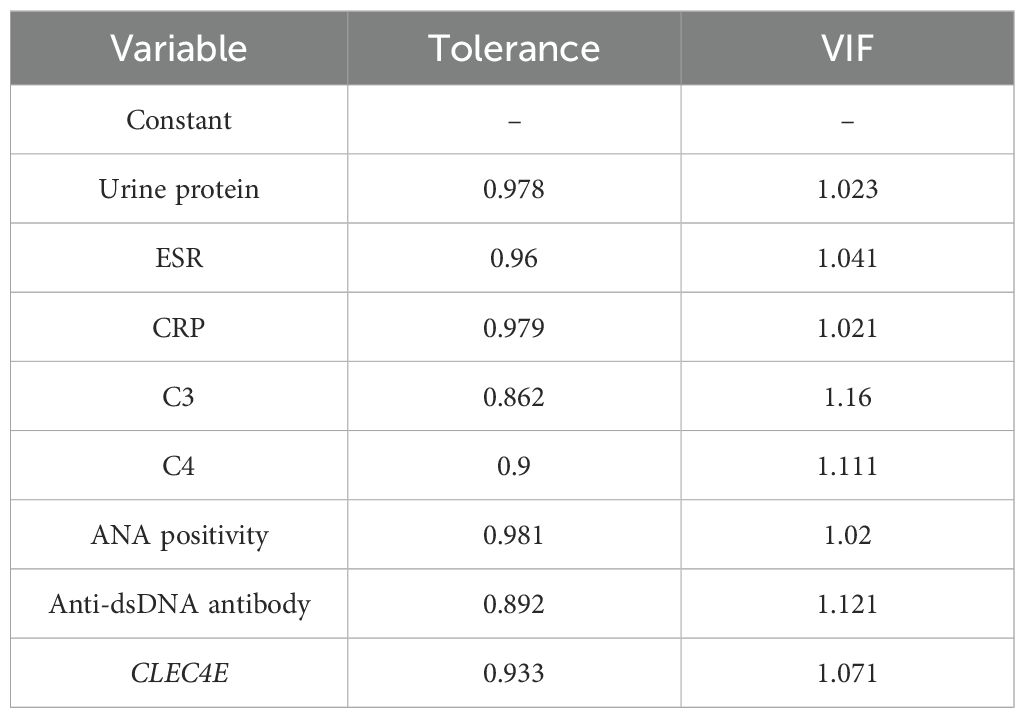Select the Constant row label
The image size is (1025, 718).
(179, 120)
